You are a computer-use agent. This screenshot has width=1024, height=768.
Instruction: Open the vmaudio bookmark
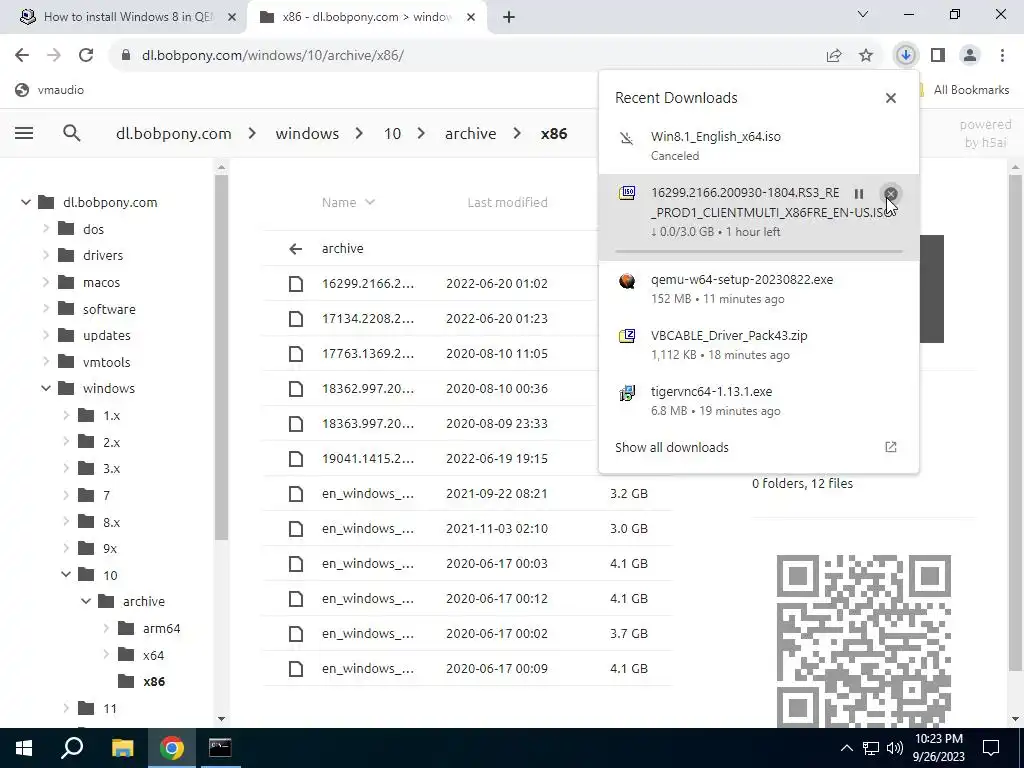pos(50,90)
